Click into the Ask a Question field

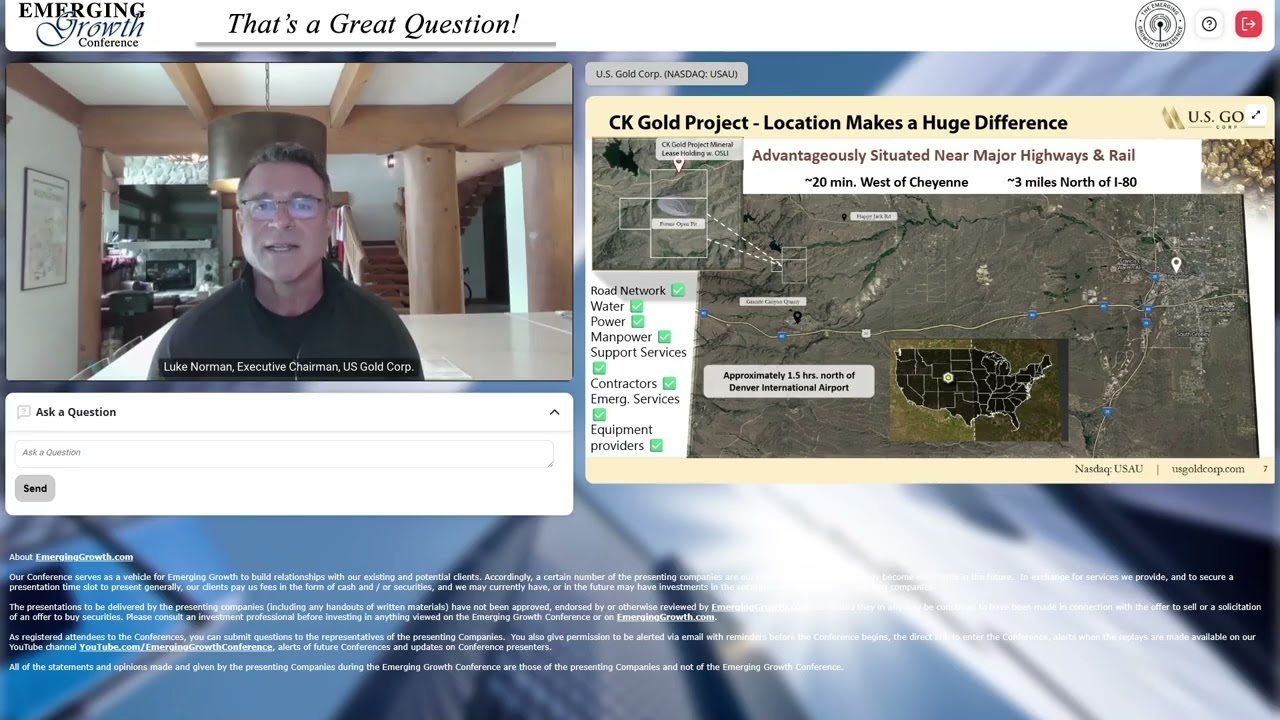(x=284, y=453)
